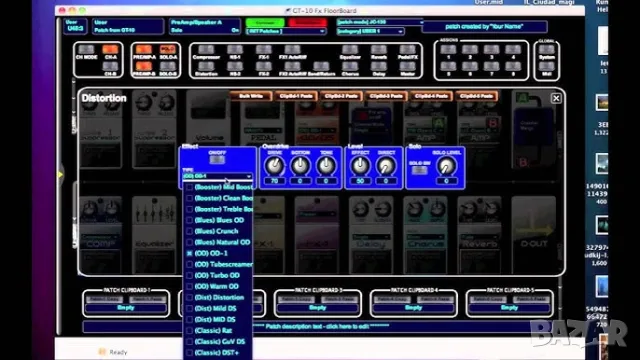The height and width of the screenshot is (360, 640).
Task: Open Assign 1 button
Action: click(448, 50)
